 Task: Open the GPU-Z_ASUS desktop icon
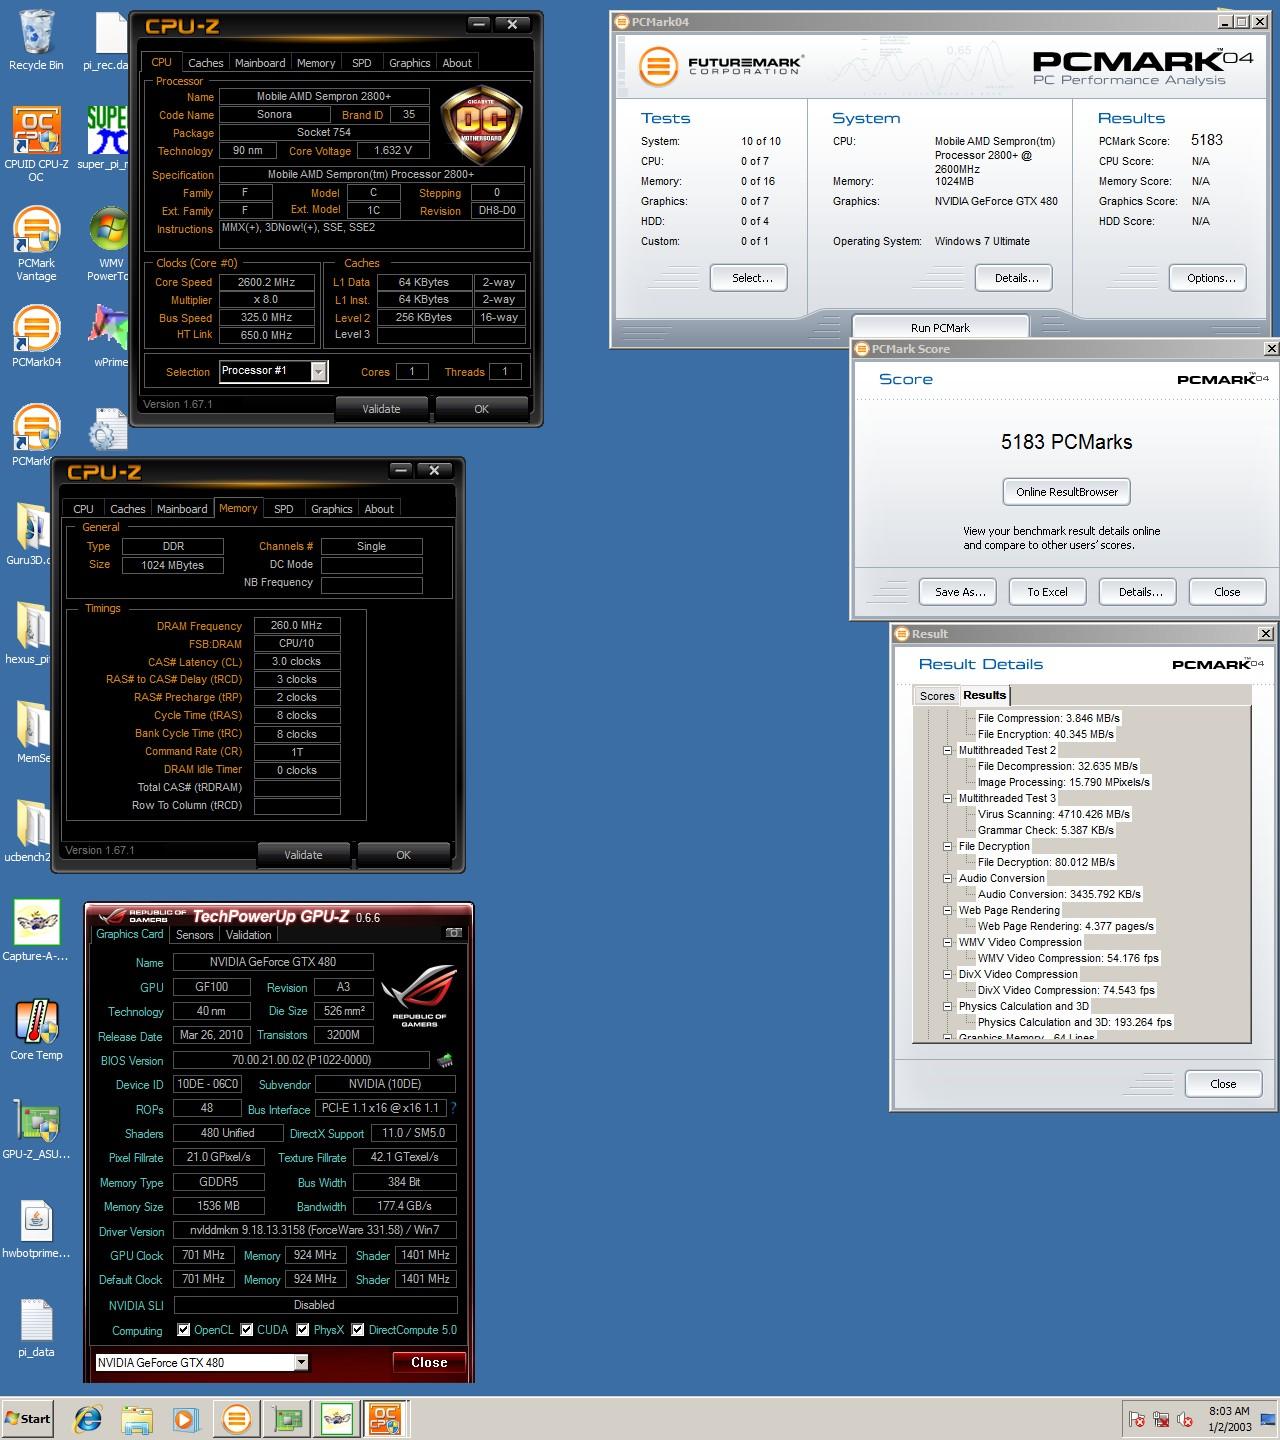(x=36, y=1128)
